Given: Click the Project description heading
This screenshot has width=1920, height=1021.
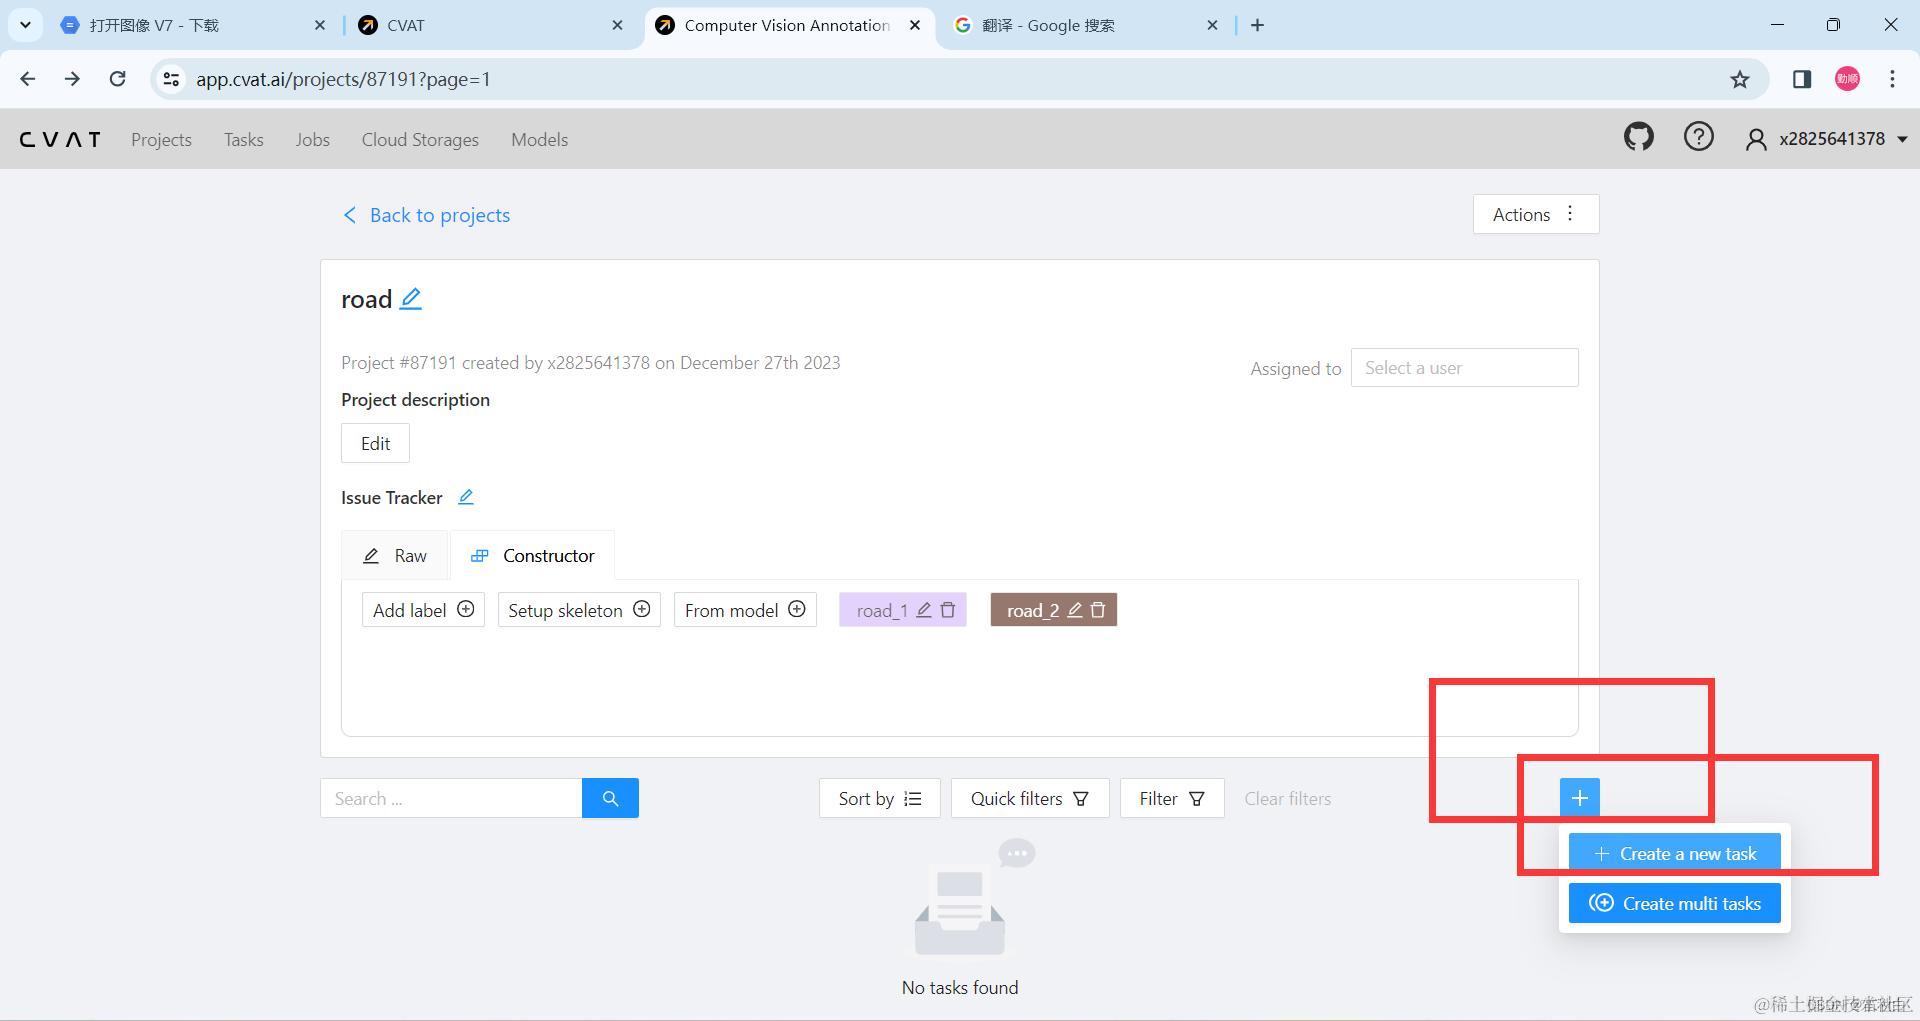Looking at the screenshot, I should [x=415, y=399].
